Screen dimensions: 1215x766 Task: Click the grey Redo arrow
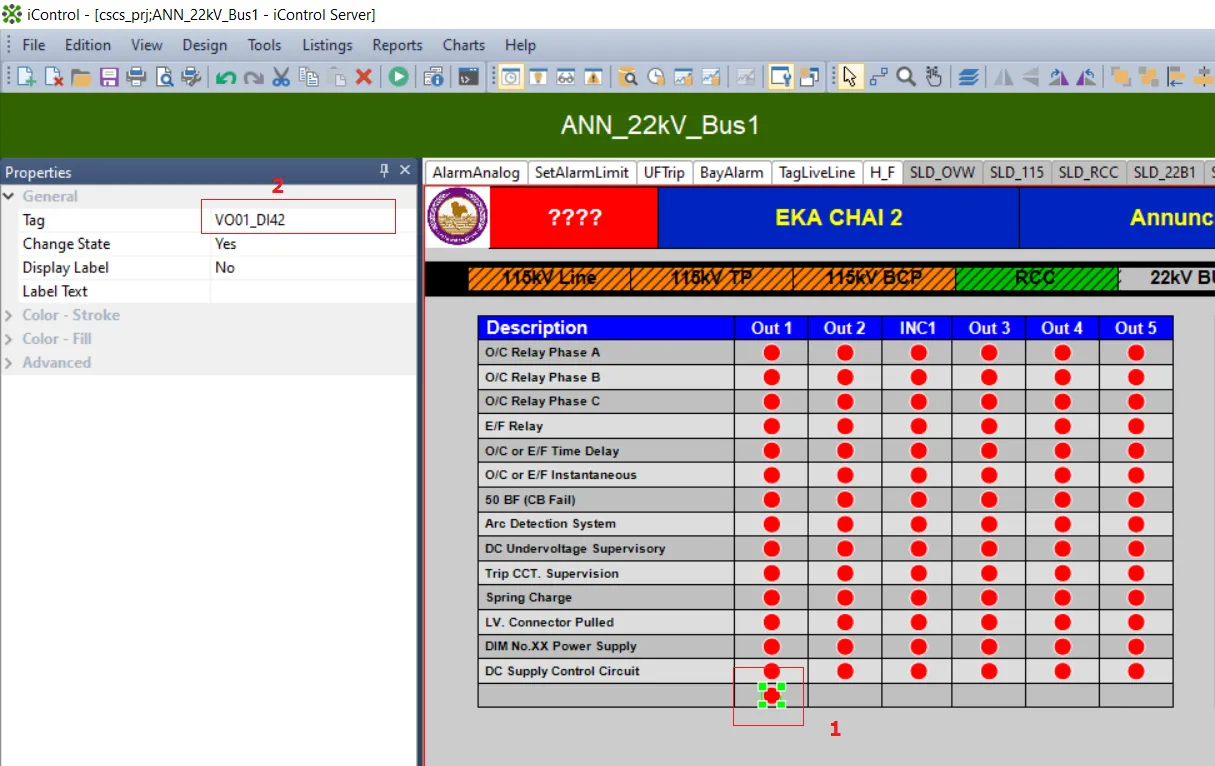coord(254,77)
